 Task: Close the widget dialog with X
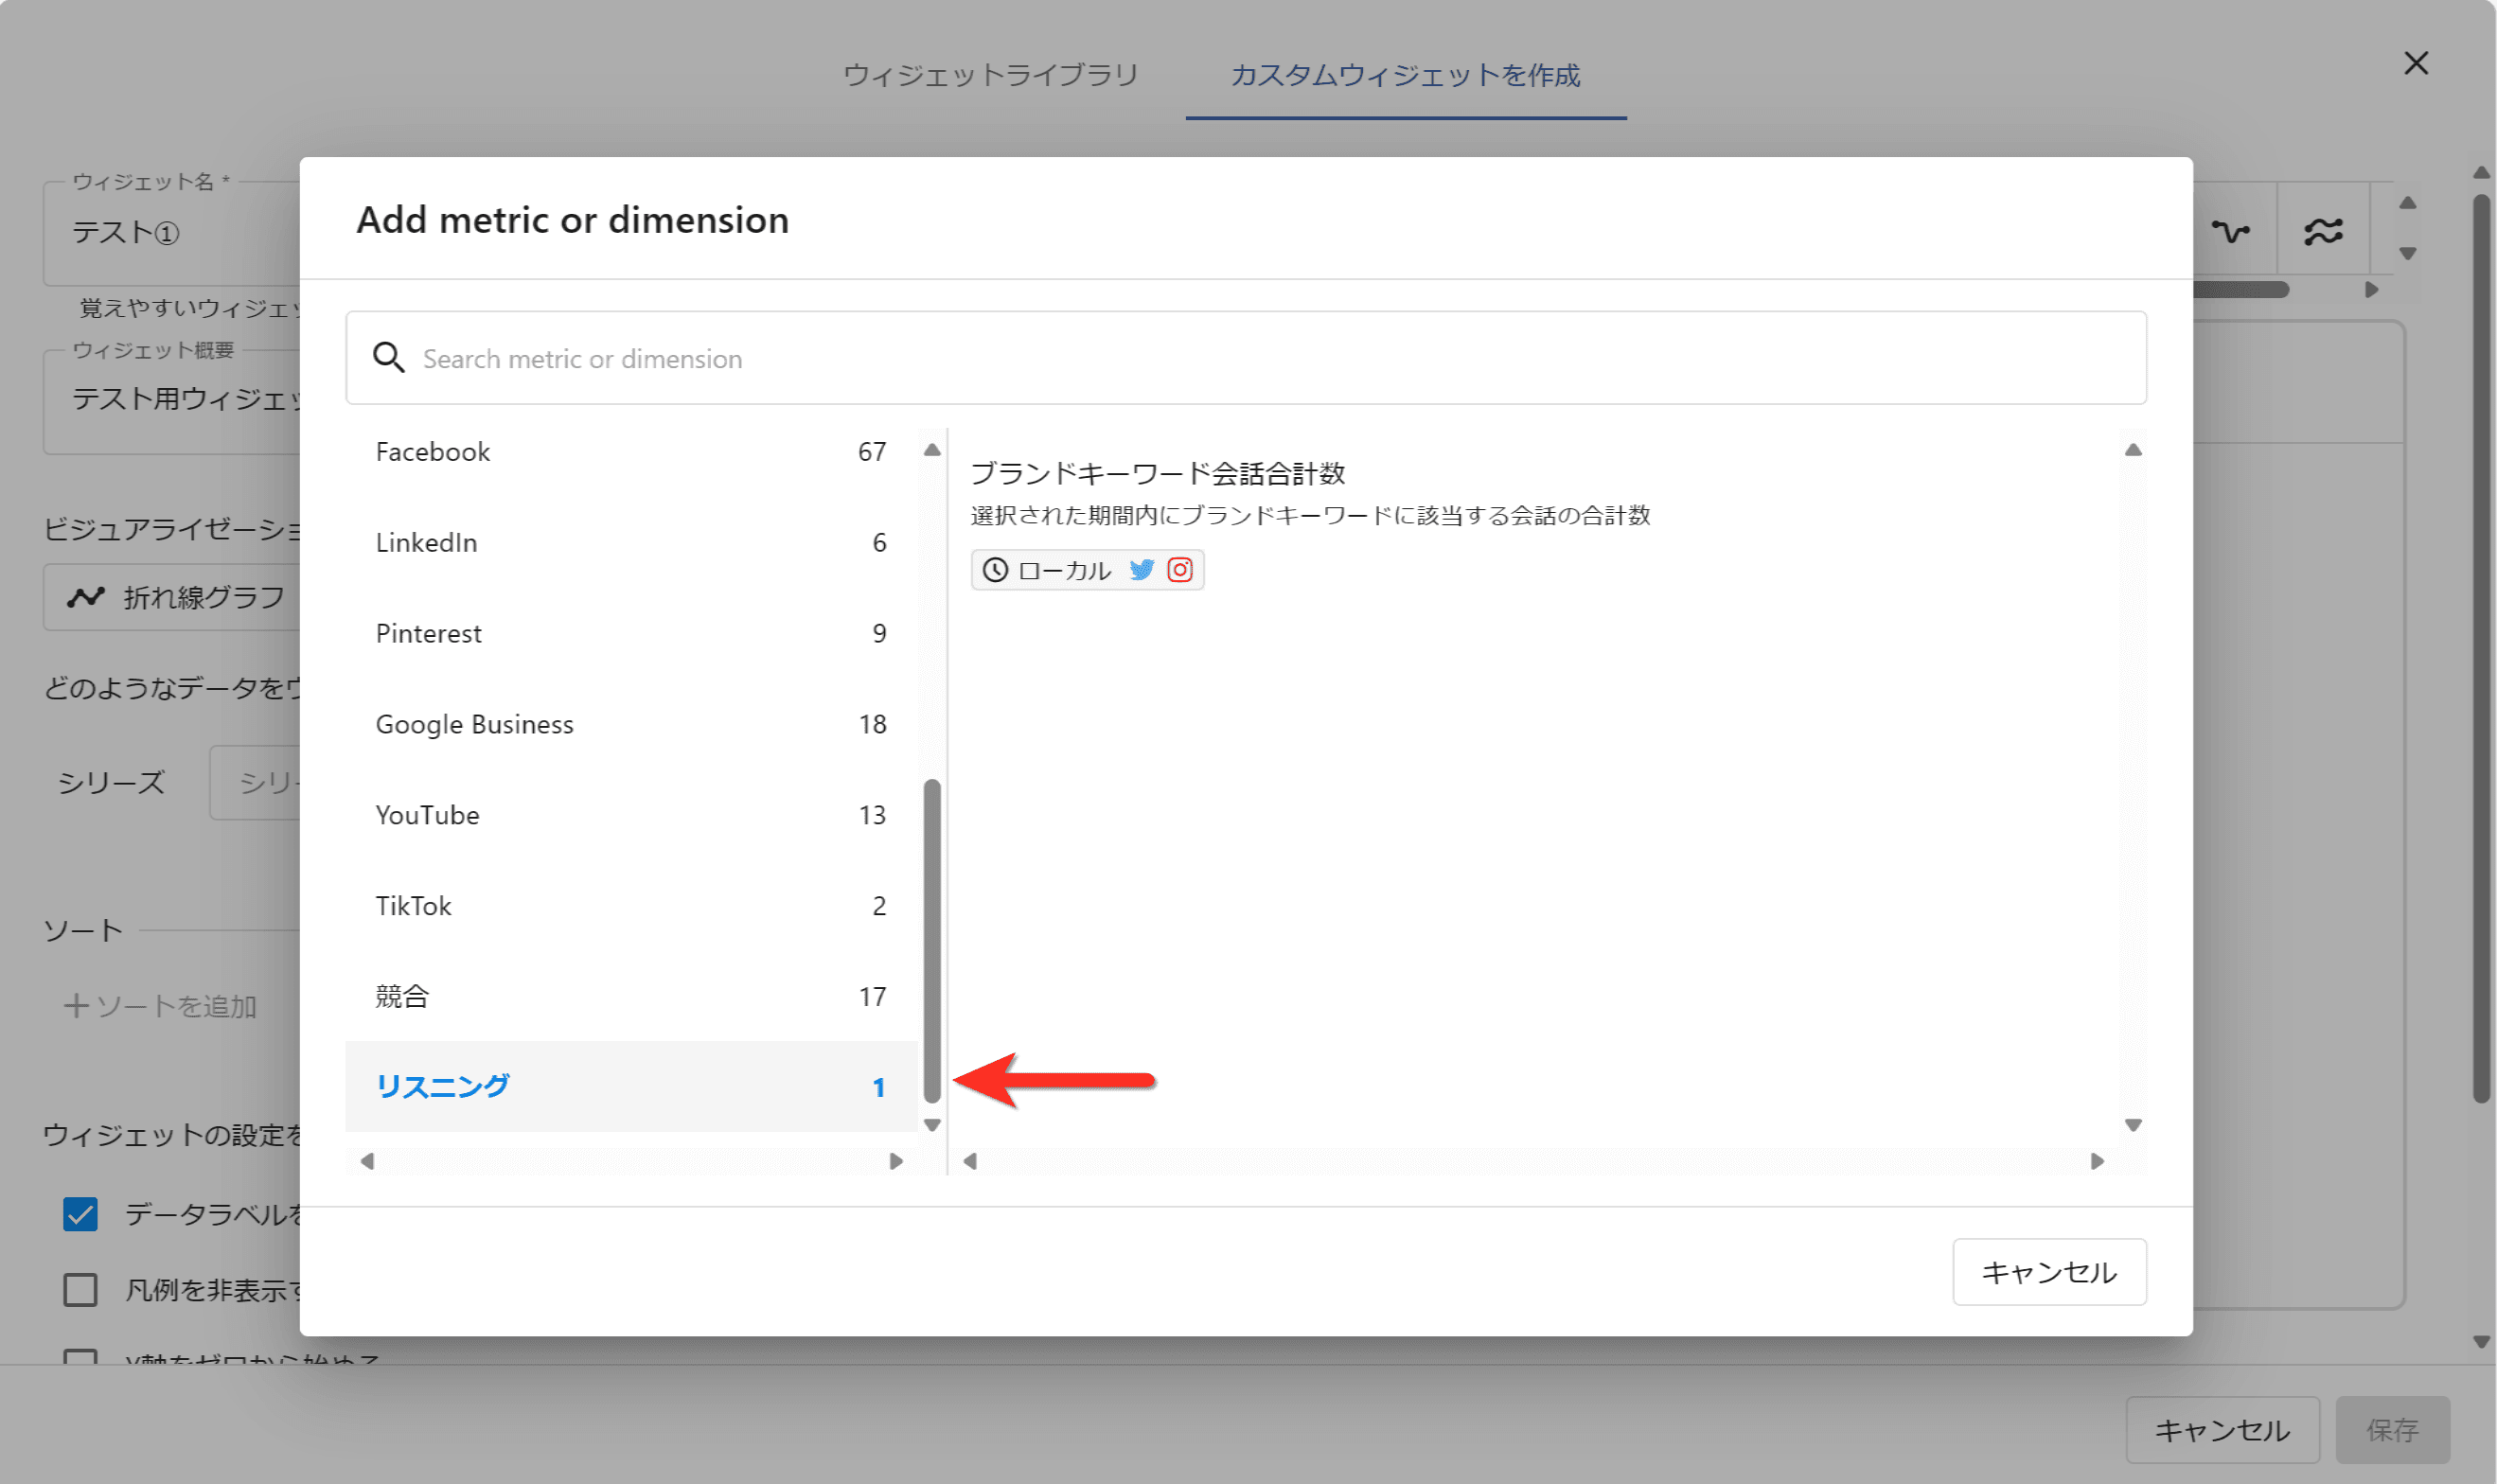click(2416, 63)
